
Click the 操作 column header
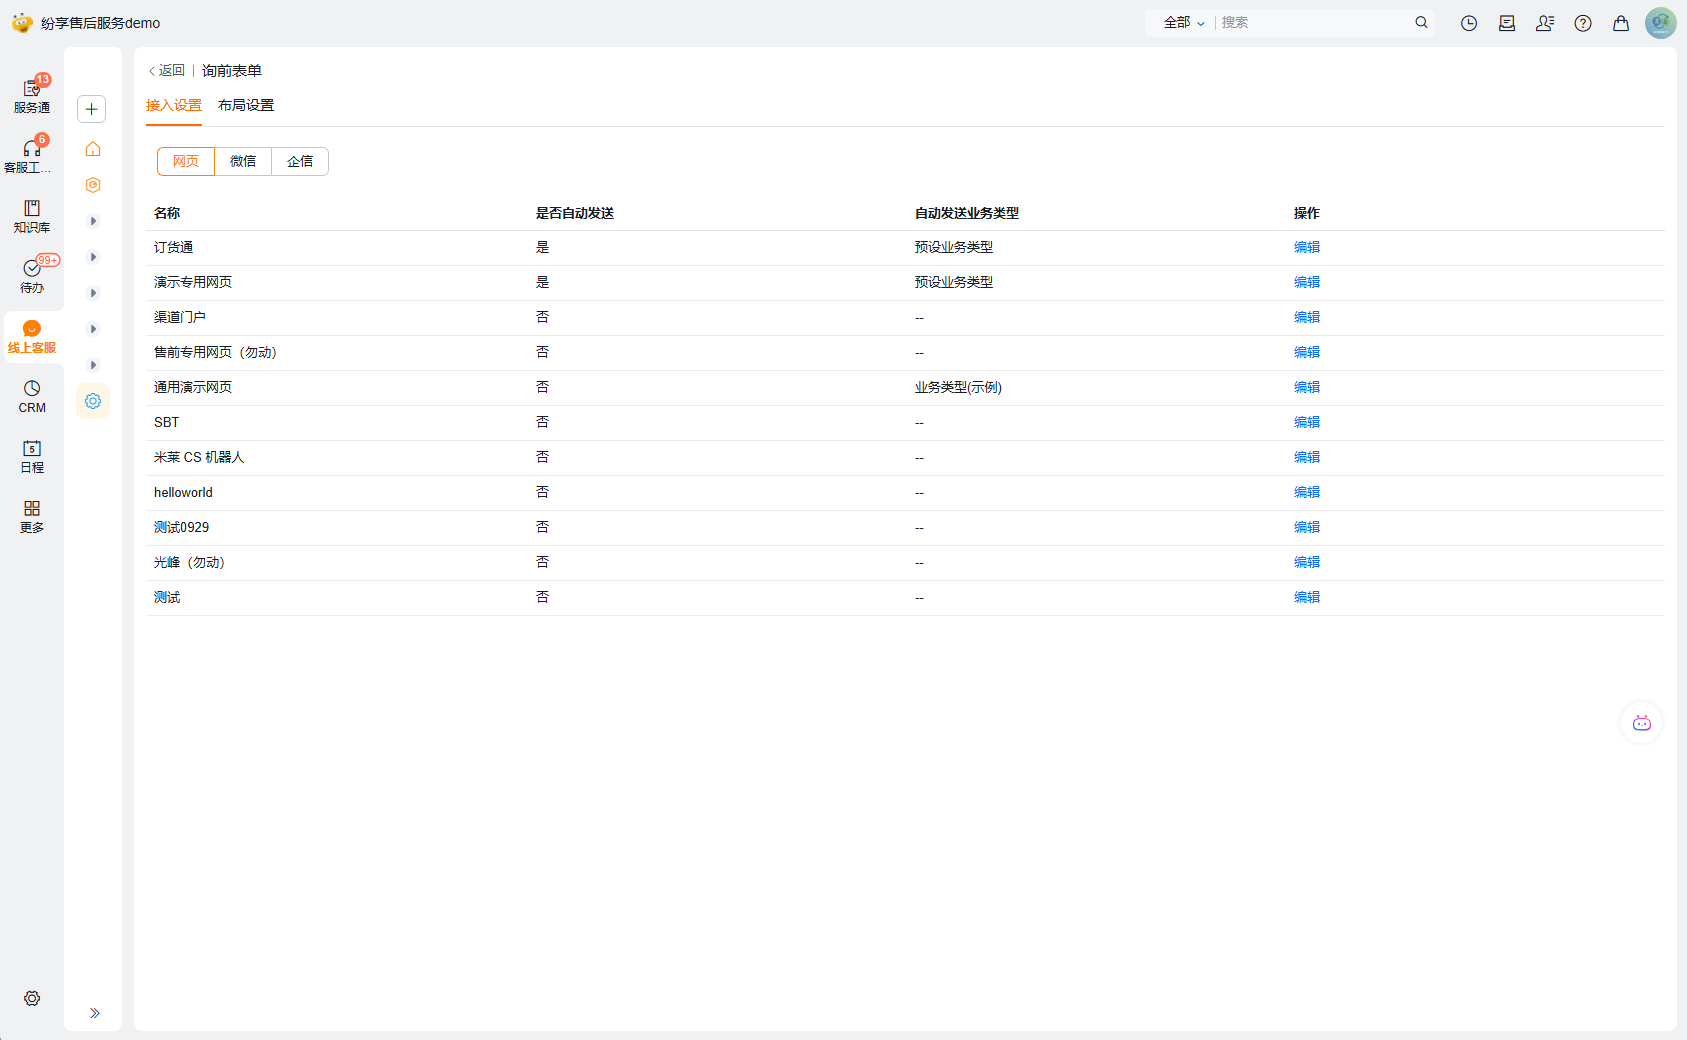1307,213
